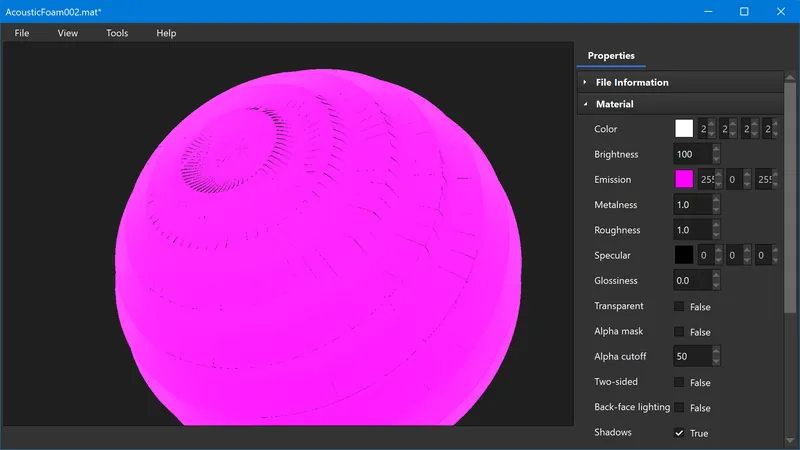Image resolution: width=800 pixels, height=450 pixels.
Task: Increase the Roughness value with up arrow
Action: click(x=716, y=225)
